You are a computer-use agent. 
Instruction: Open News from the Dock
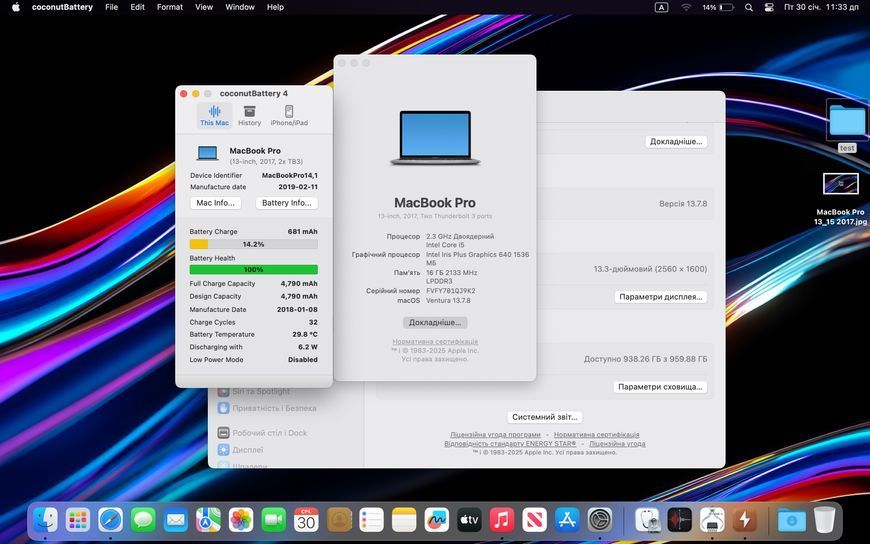tap(534, 520)
